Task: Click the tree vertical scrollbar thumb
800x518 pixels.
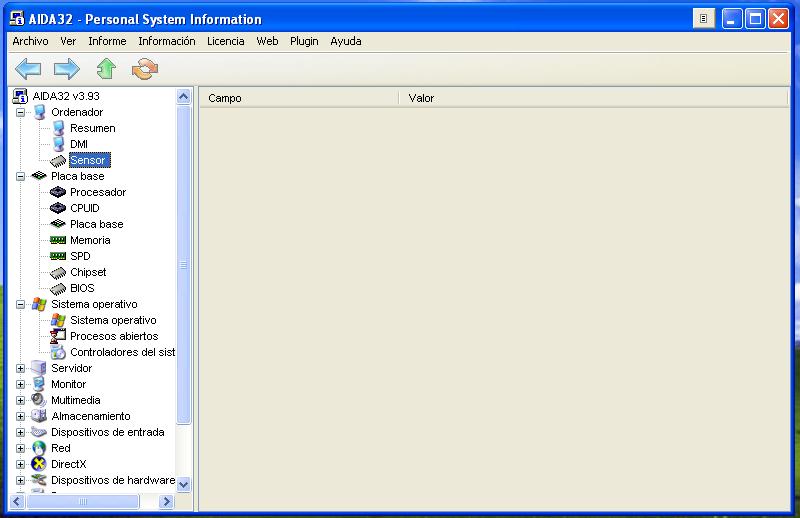Action: click(184, 265)
